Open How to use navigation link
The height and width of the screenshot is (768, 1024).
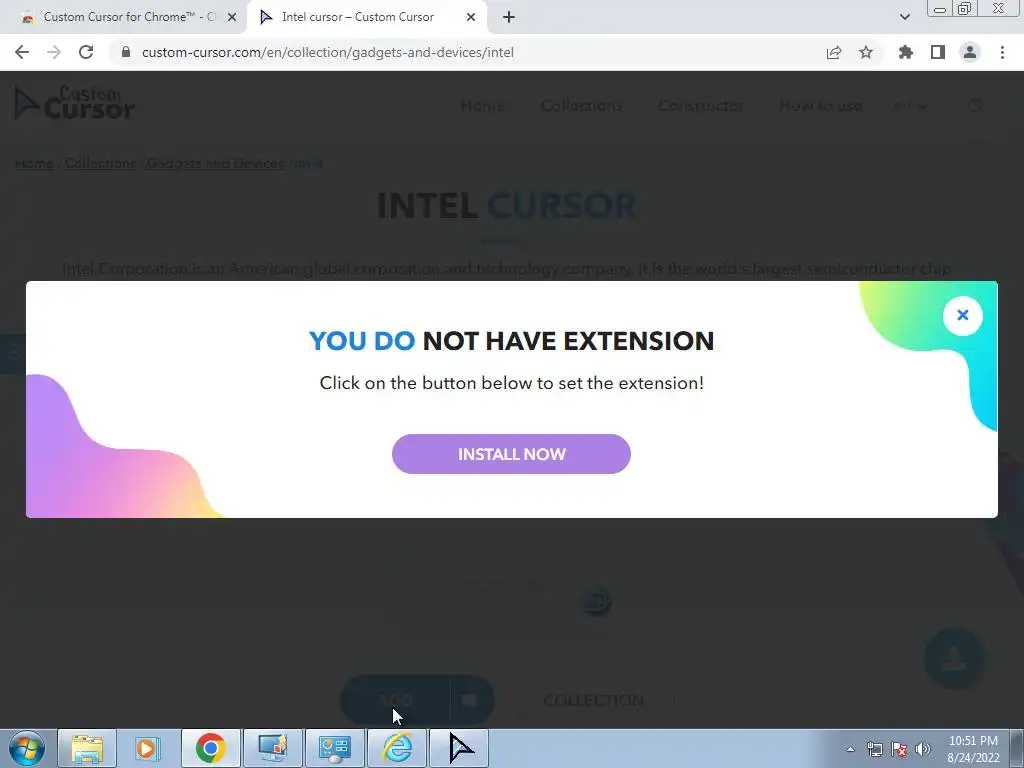[x=821, y=106]
